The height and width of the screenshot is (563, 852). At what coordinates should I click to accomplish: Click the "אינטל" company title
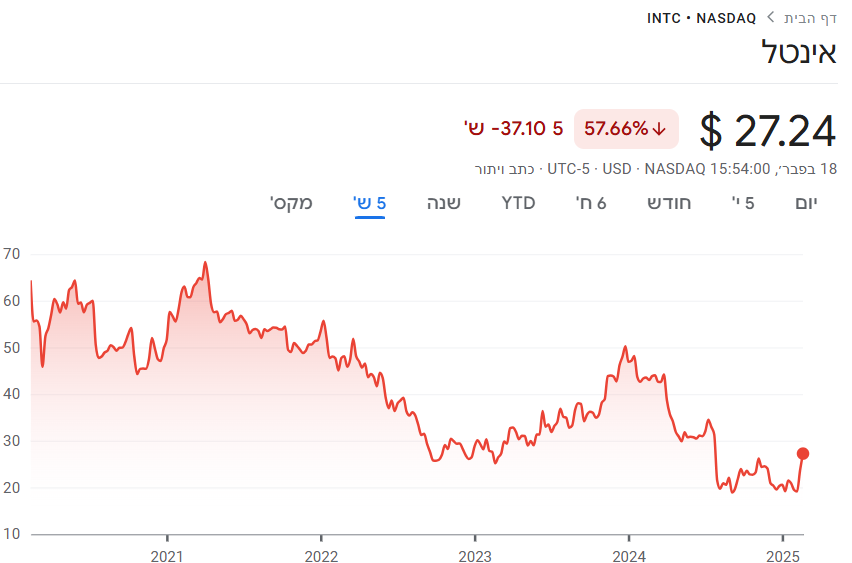pyautogui.click(x=798, y=52)
